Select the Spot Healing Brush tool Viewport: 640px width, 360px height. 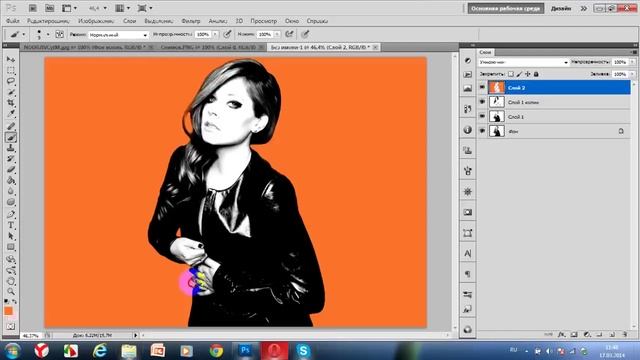click(11, 127)
